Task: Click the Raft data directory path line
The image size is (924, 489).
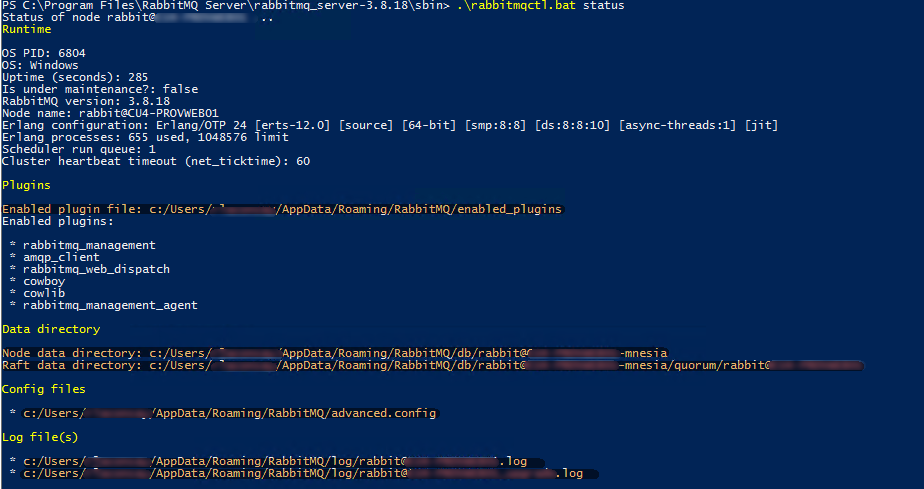Action: click(x=430, y=365)
